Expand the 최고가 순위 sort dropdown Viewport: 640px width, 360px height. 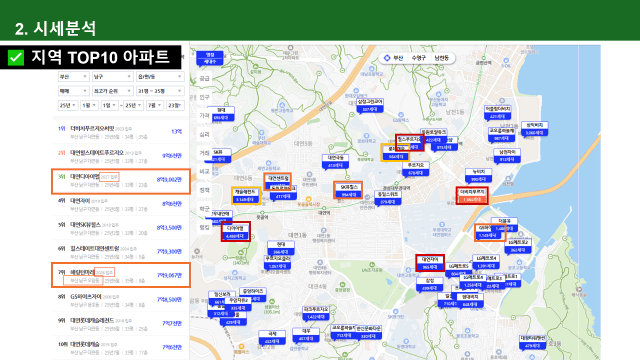tap(113, 91)
